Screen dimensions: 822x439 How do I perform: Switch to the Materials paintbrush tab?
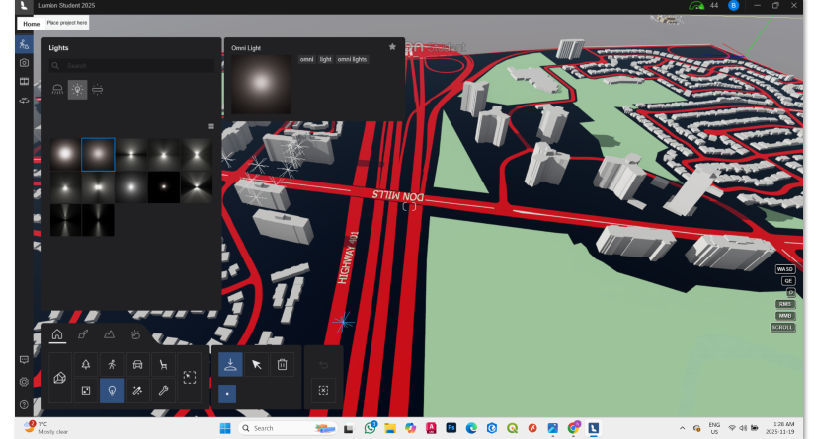[x=82, y=335]
